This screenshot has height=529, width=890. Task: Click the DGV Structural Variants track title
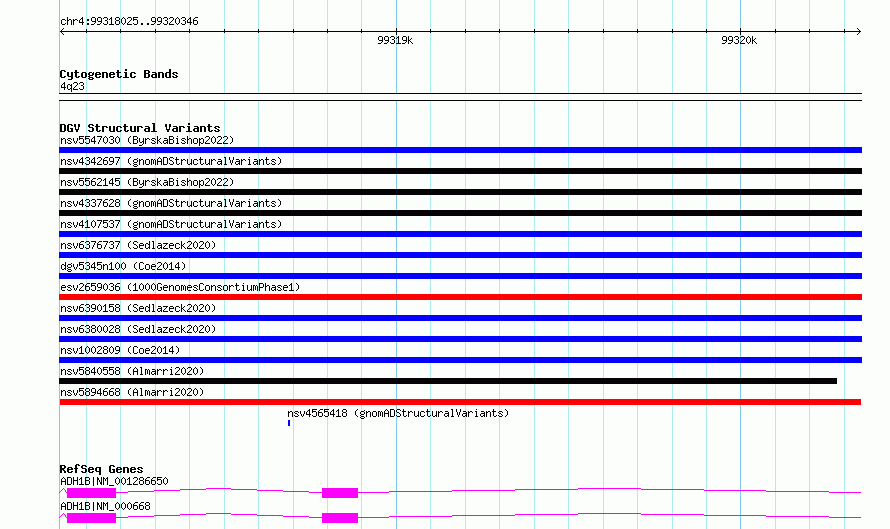pos(140,128)
